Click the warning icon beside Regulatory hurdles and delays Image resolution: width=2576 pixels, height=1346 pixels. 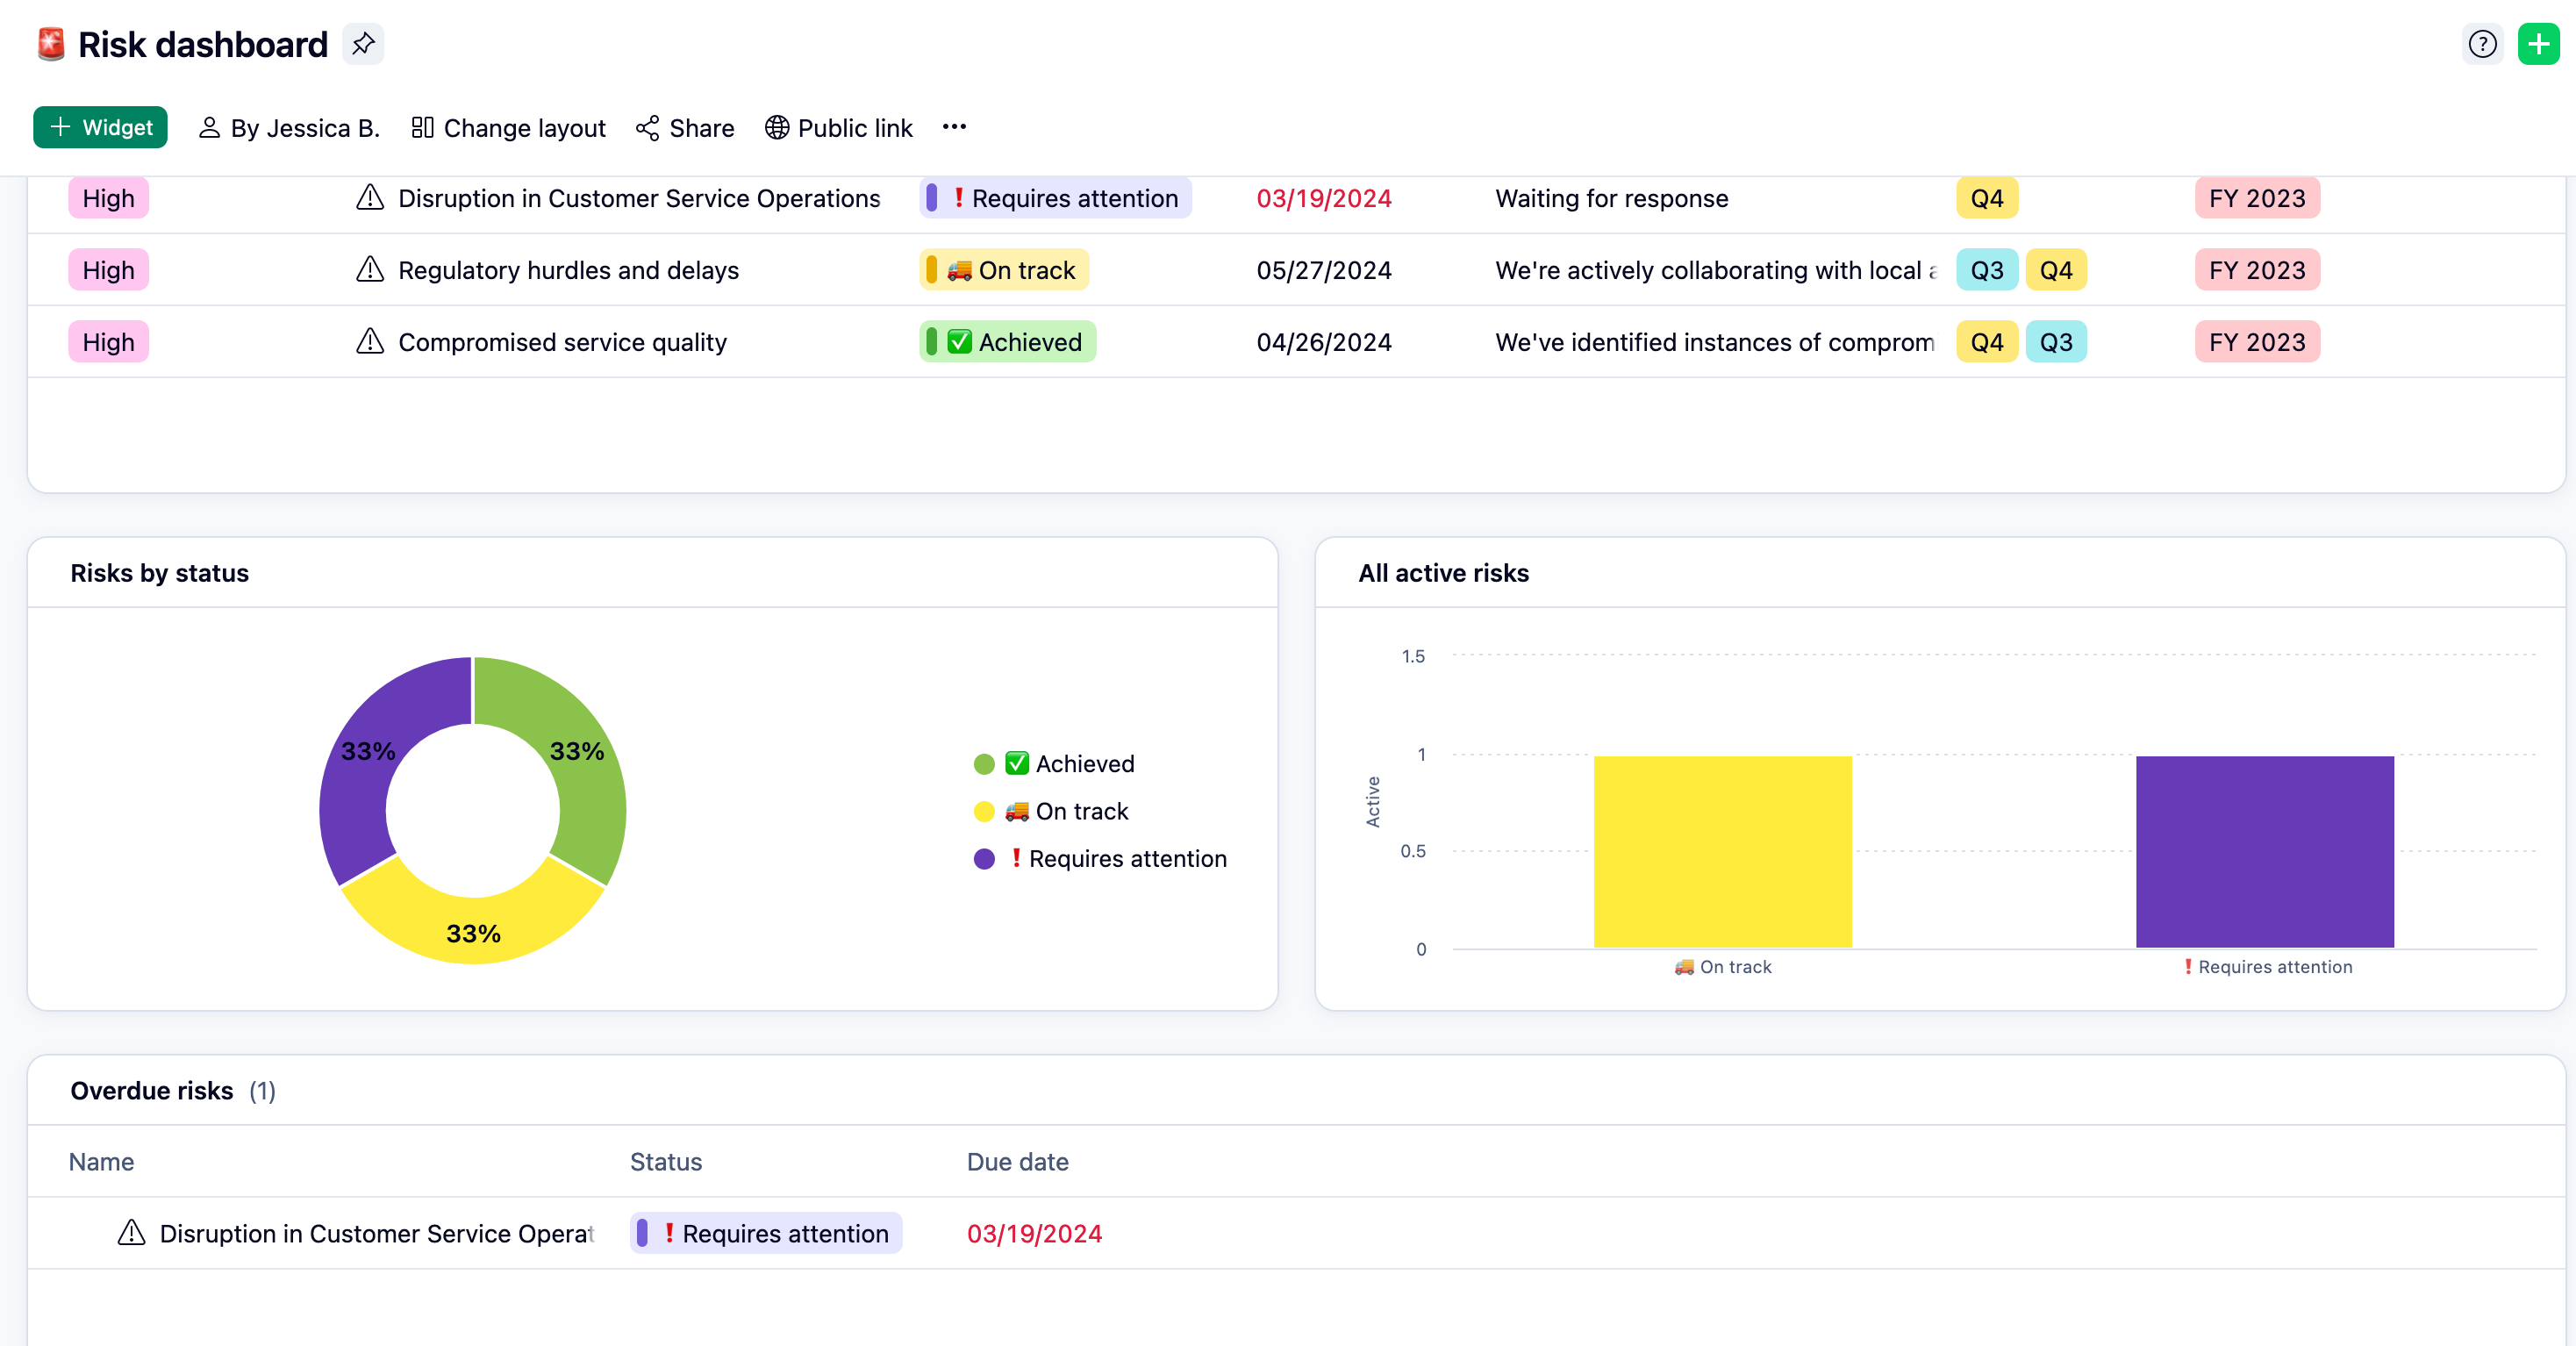click(370, 270)
